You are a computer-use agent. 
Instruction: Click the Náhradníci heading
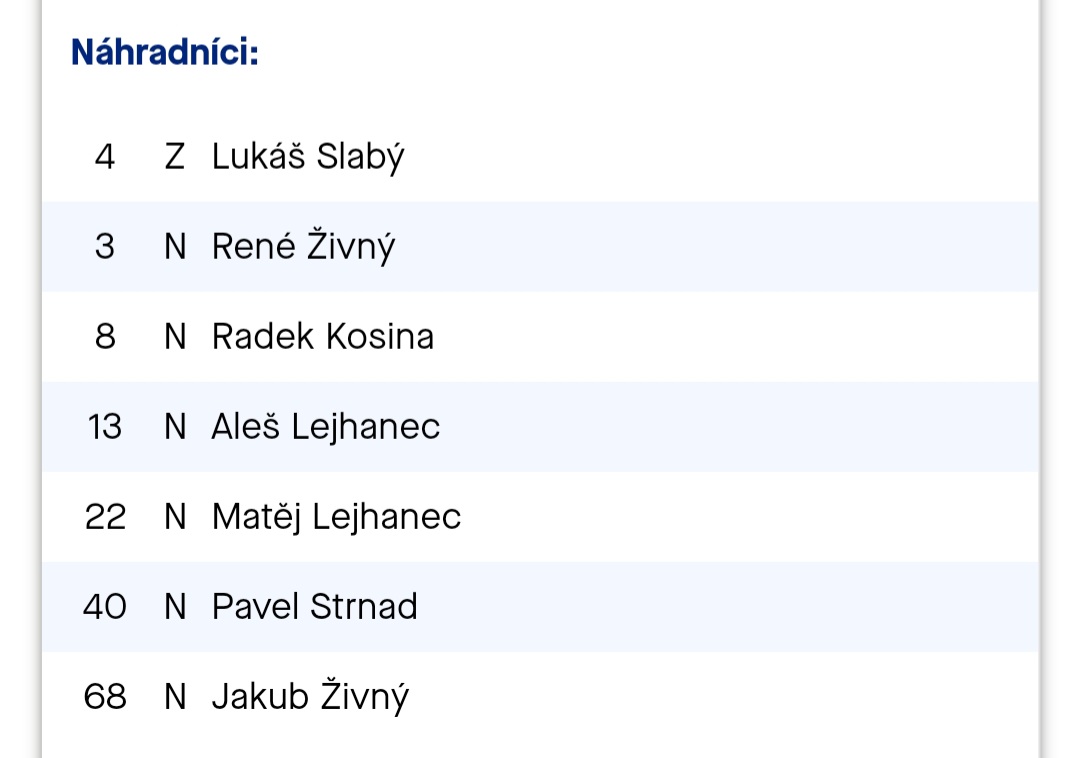(165, 53)
